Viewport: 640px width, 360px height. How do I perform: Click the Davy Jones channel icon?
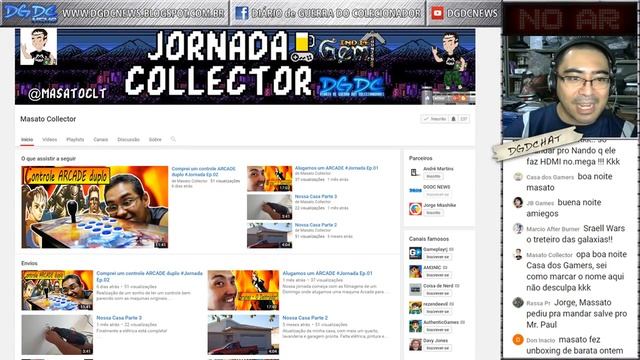415,344
